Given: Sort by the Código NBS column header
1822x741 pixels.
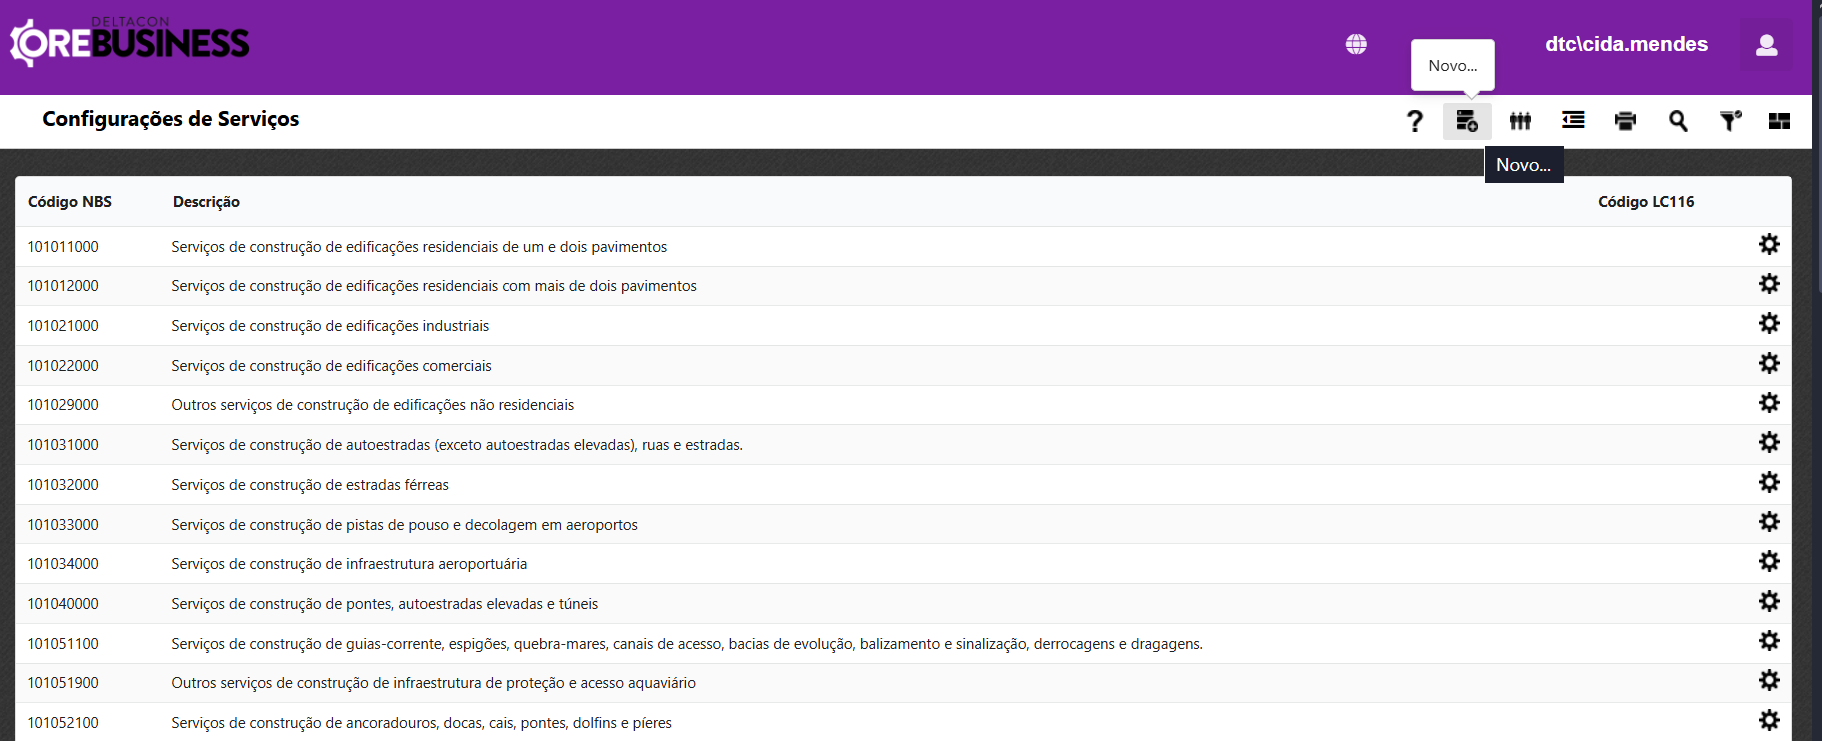Looking at the screenshot, I should [70, 202].
